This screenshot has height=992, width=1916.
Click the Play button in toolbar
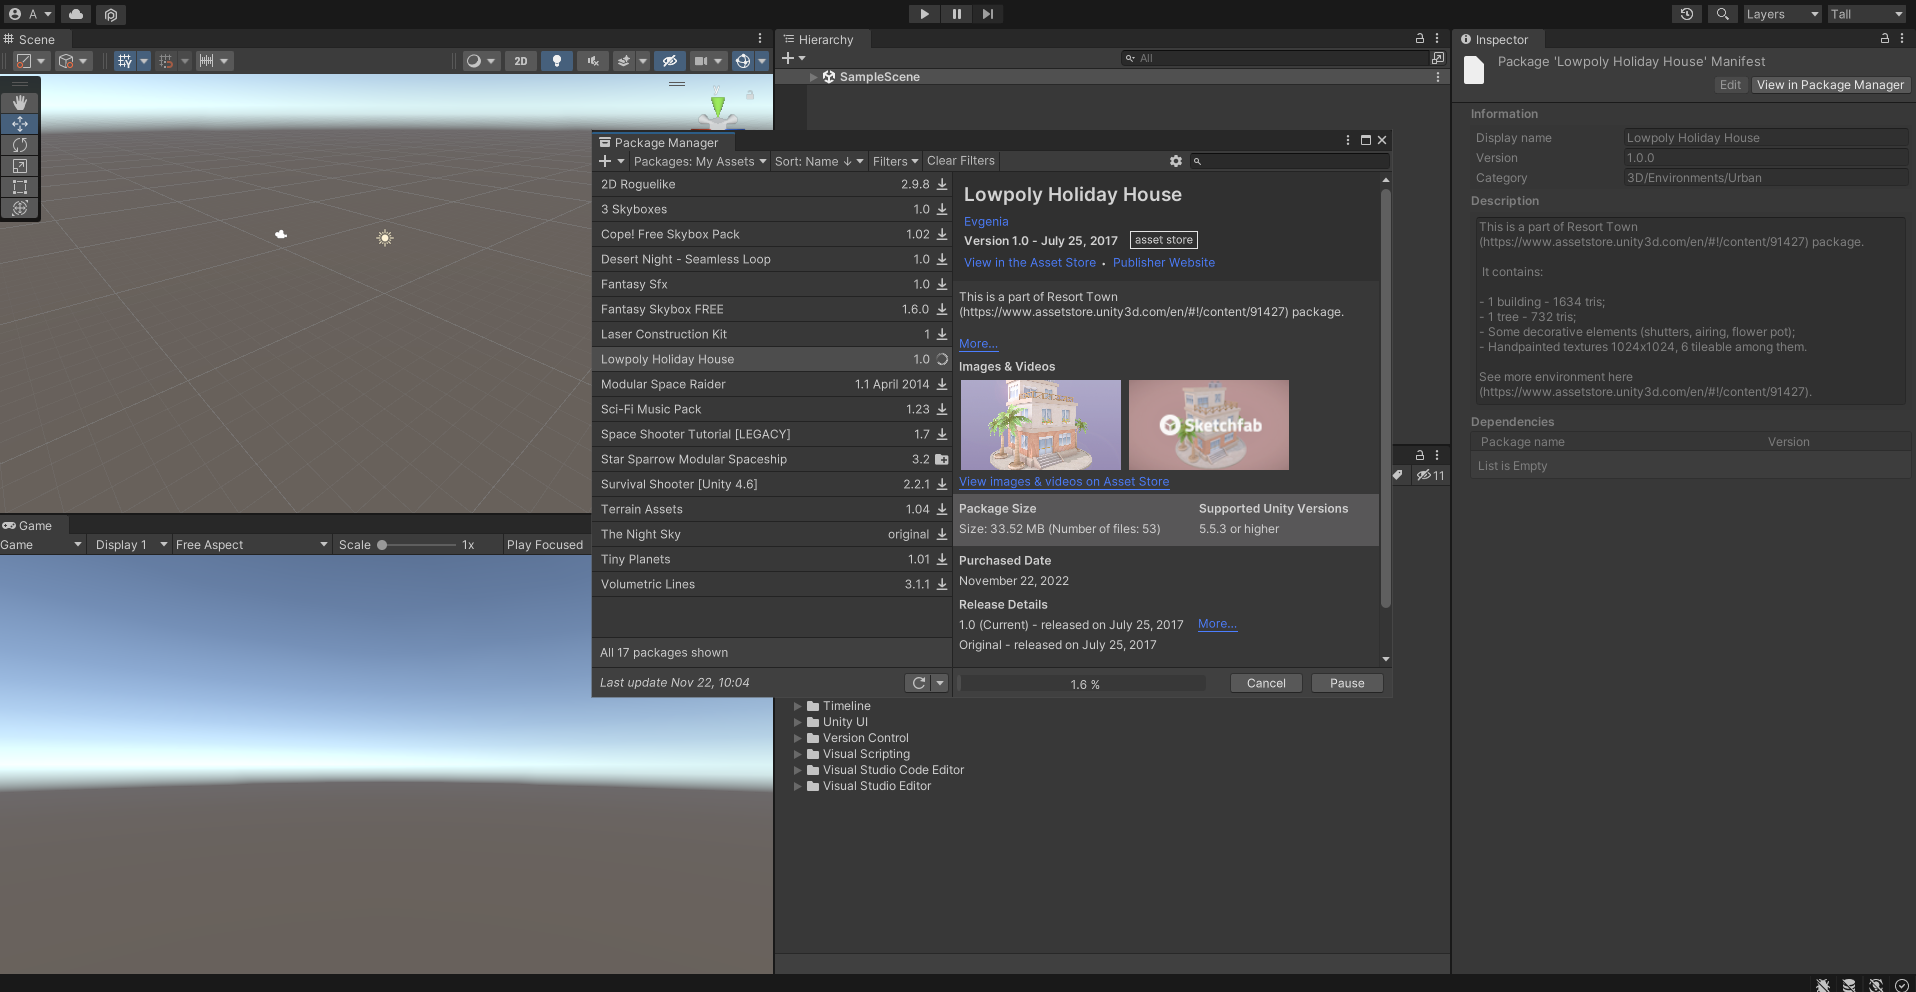(x=924, y=14)
